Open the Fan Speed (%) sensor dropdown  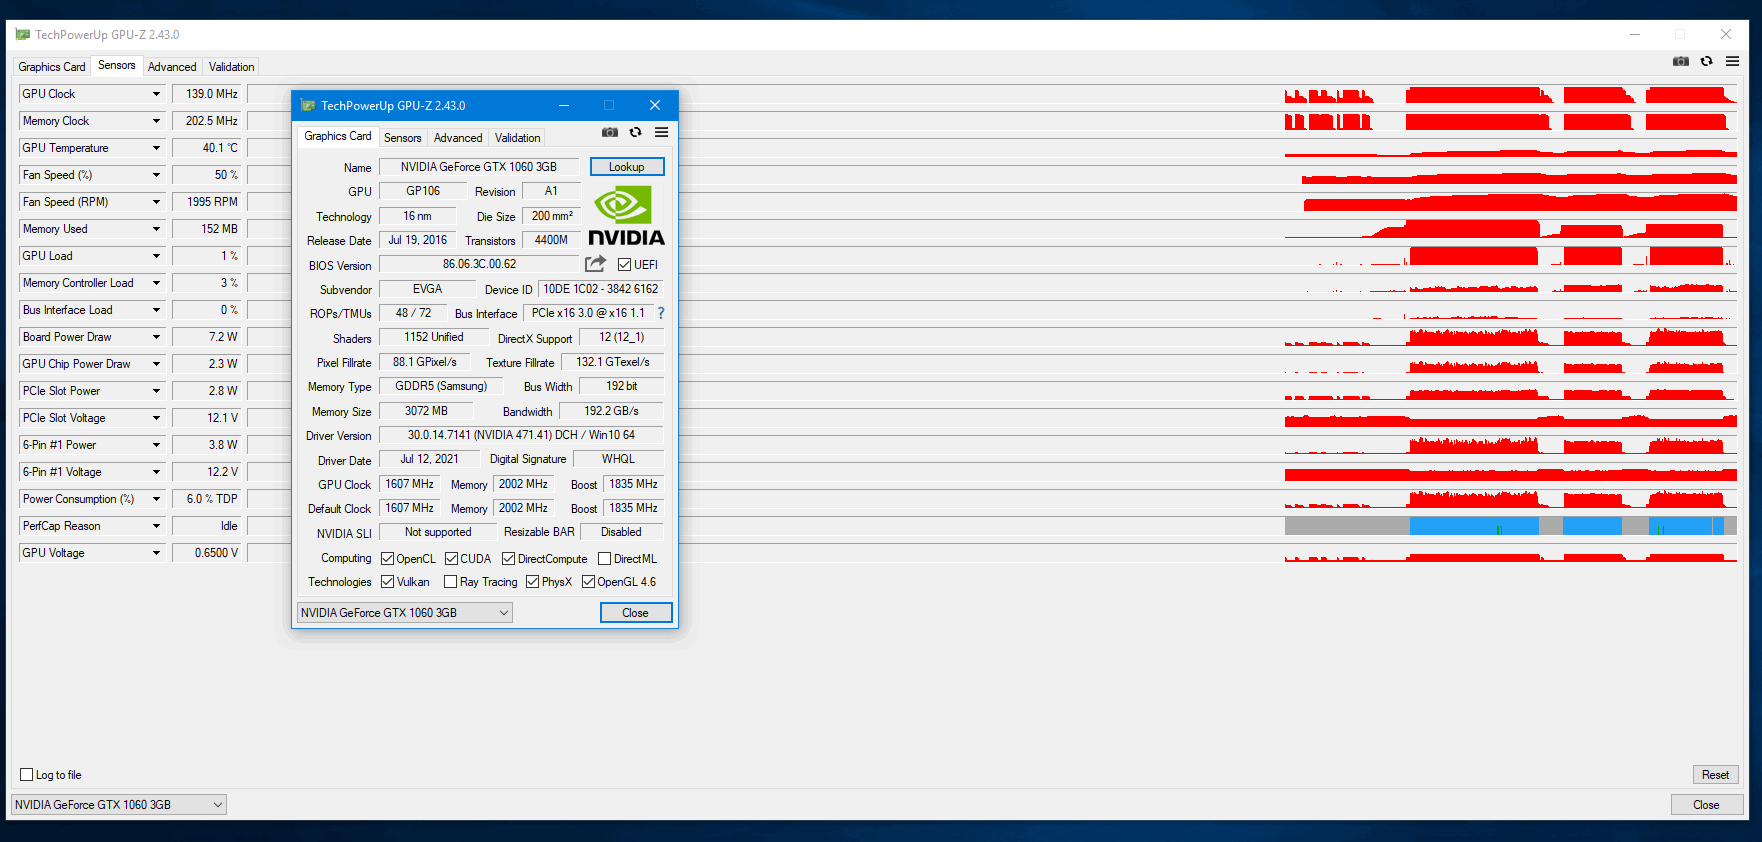tap(156, 175)
